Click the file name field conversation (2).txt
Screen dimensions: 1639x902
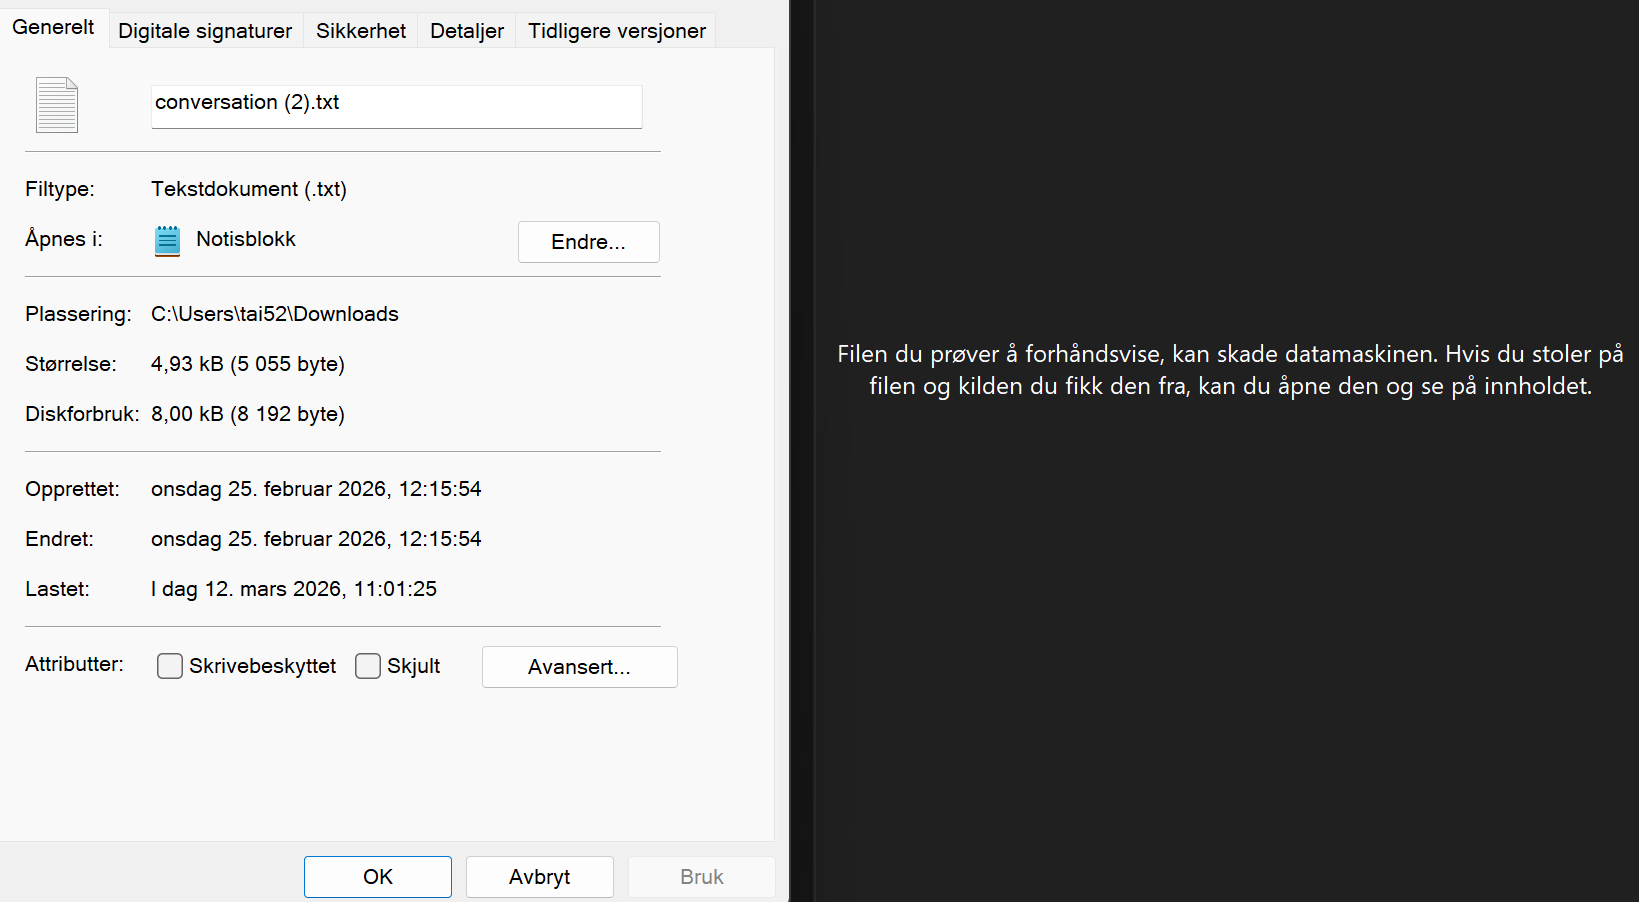click(397, 106)
